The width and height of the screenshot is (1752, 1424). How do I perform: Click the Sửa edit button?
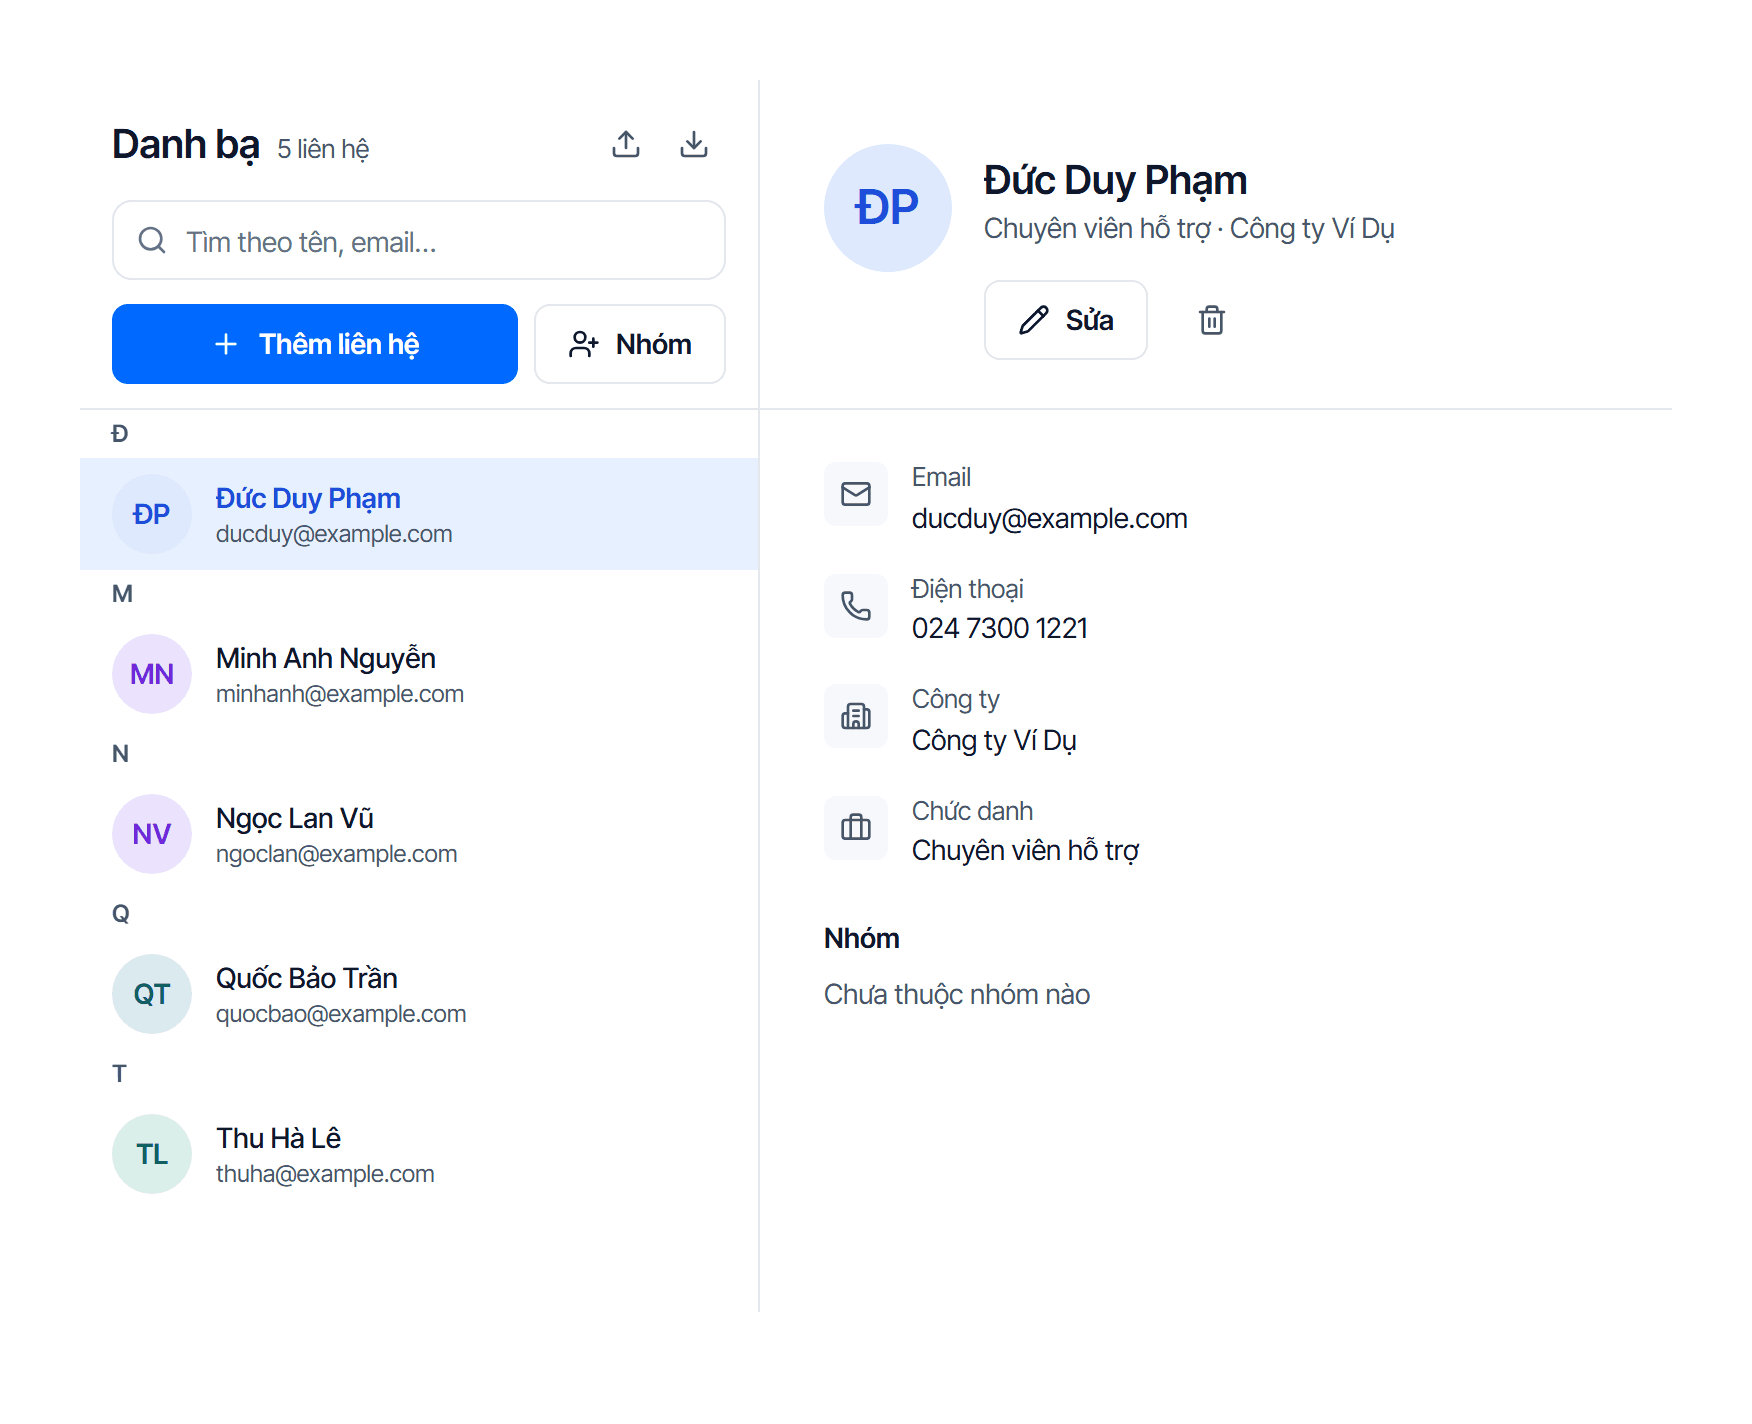(1066, 320)
